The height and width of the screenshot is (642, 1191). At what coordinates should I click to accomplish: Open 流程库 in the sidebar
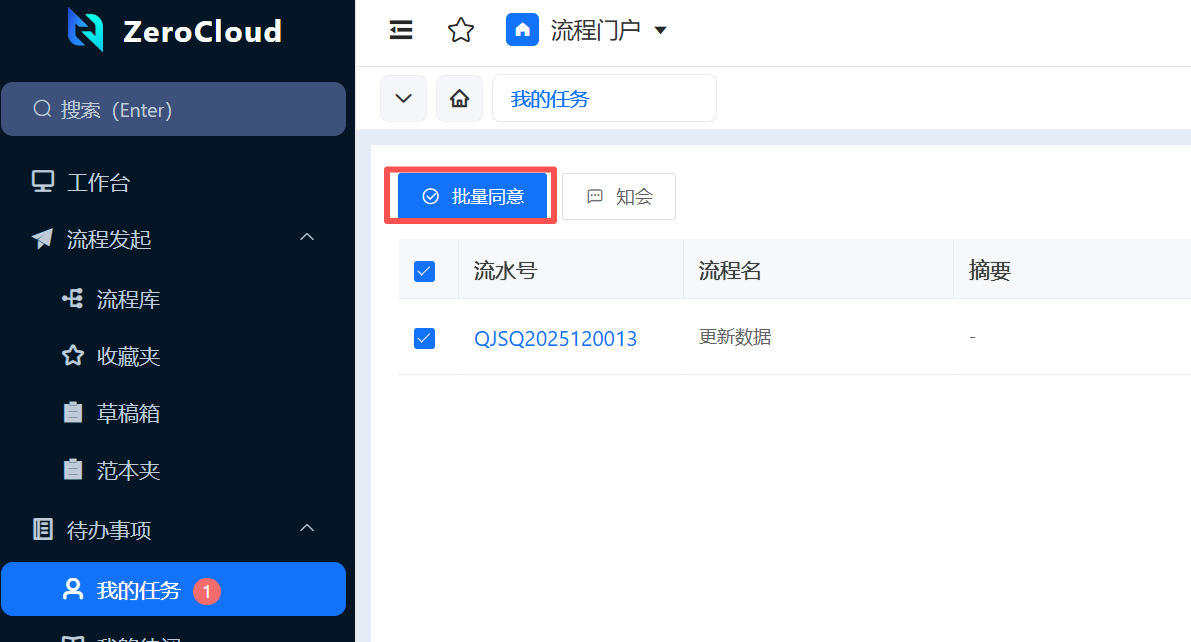coord(128,299)
